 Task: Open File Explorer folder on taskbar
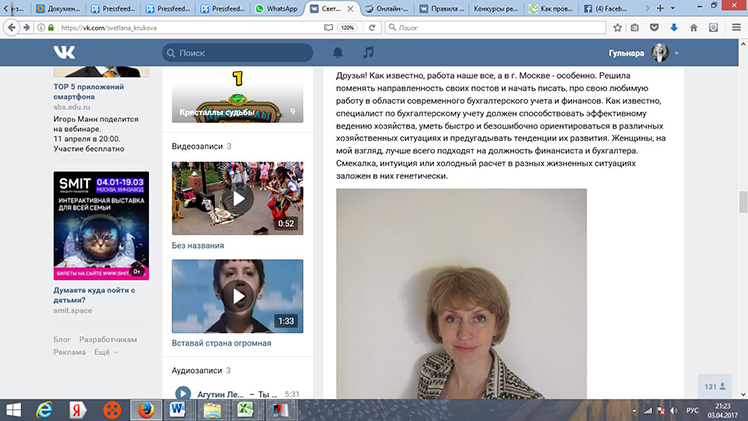(212, 410)
